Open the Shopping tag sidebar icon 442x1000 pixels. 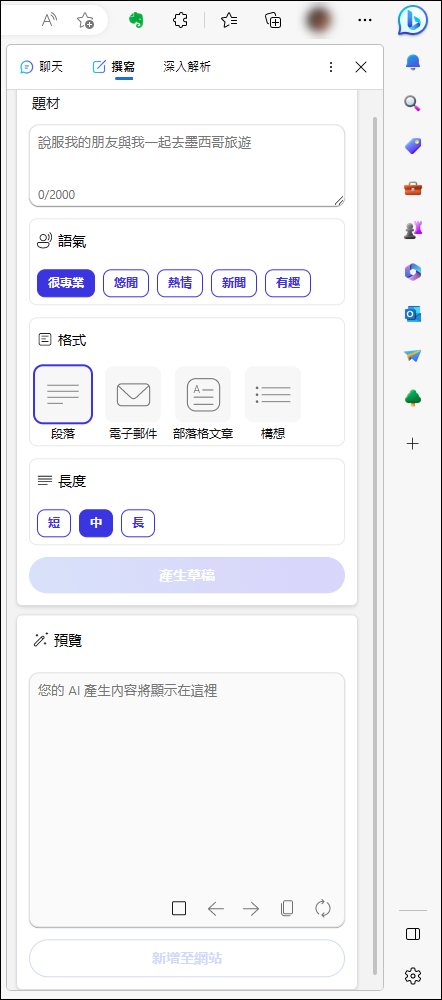pyautogui.click(x=413, y=146)
